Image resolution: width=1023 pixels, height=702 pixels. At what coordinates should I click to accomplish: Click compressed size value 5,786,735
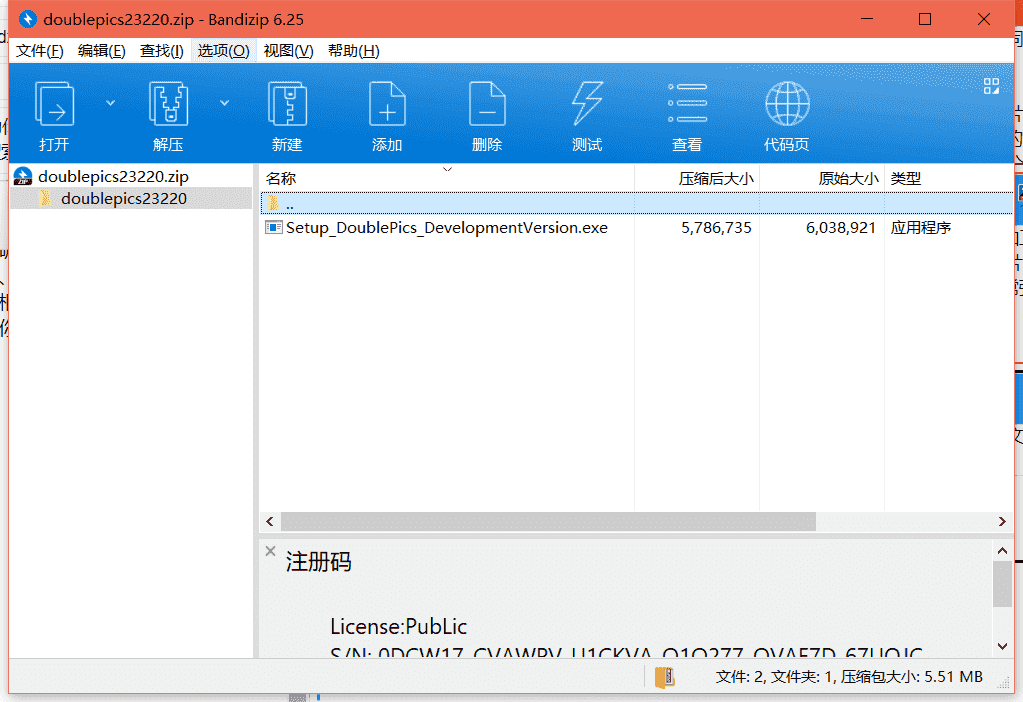pos(716,228)
